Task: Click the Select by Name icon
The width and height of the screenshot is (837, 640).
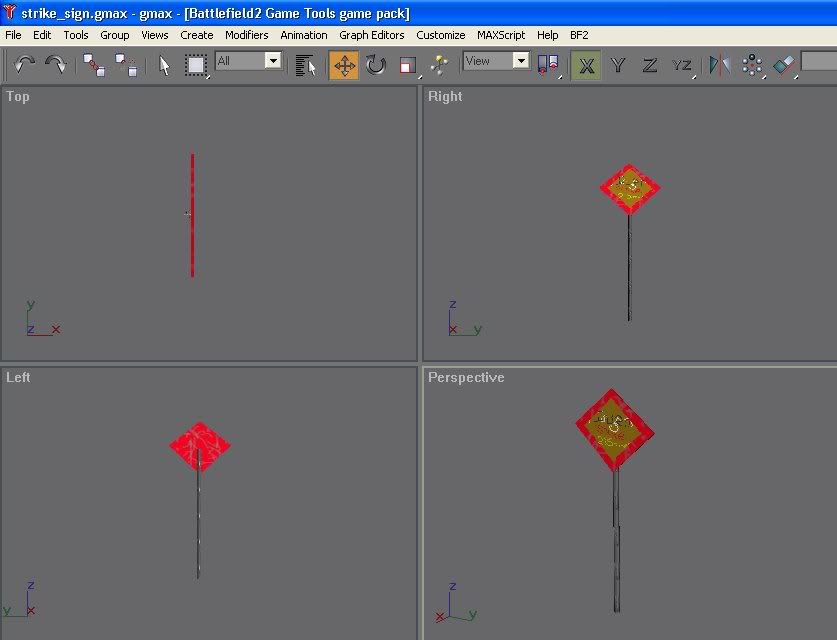Action: pyautogui.click(x=306, y=66)
